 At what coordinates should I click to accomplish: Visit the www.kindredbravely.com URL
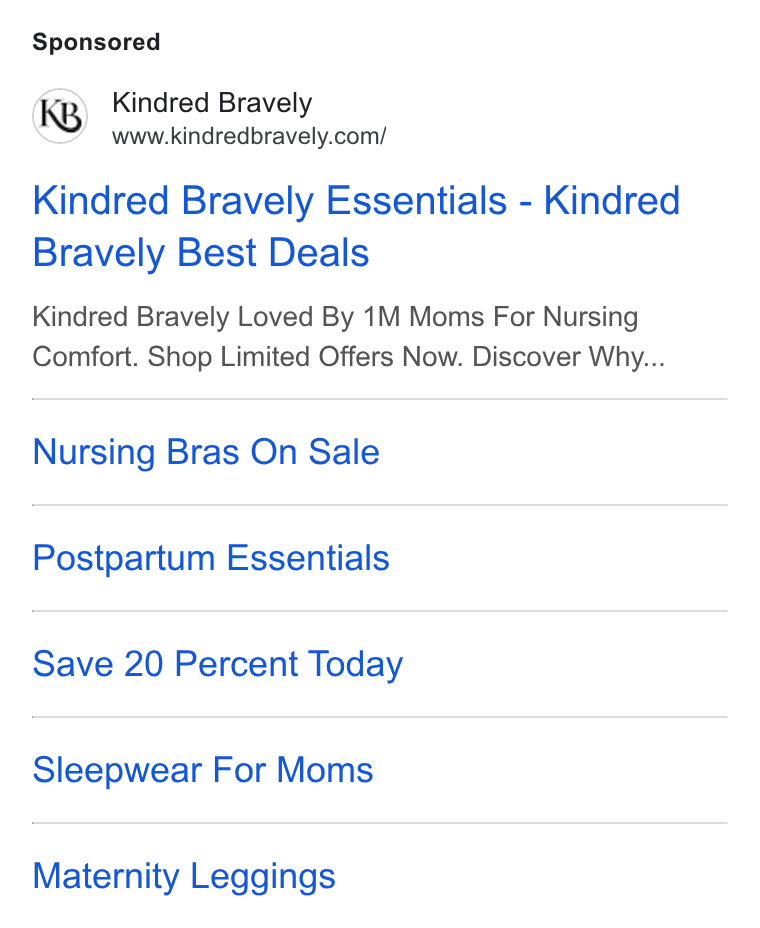(x=249, y=137)
